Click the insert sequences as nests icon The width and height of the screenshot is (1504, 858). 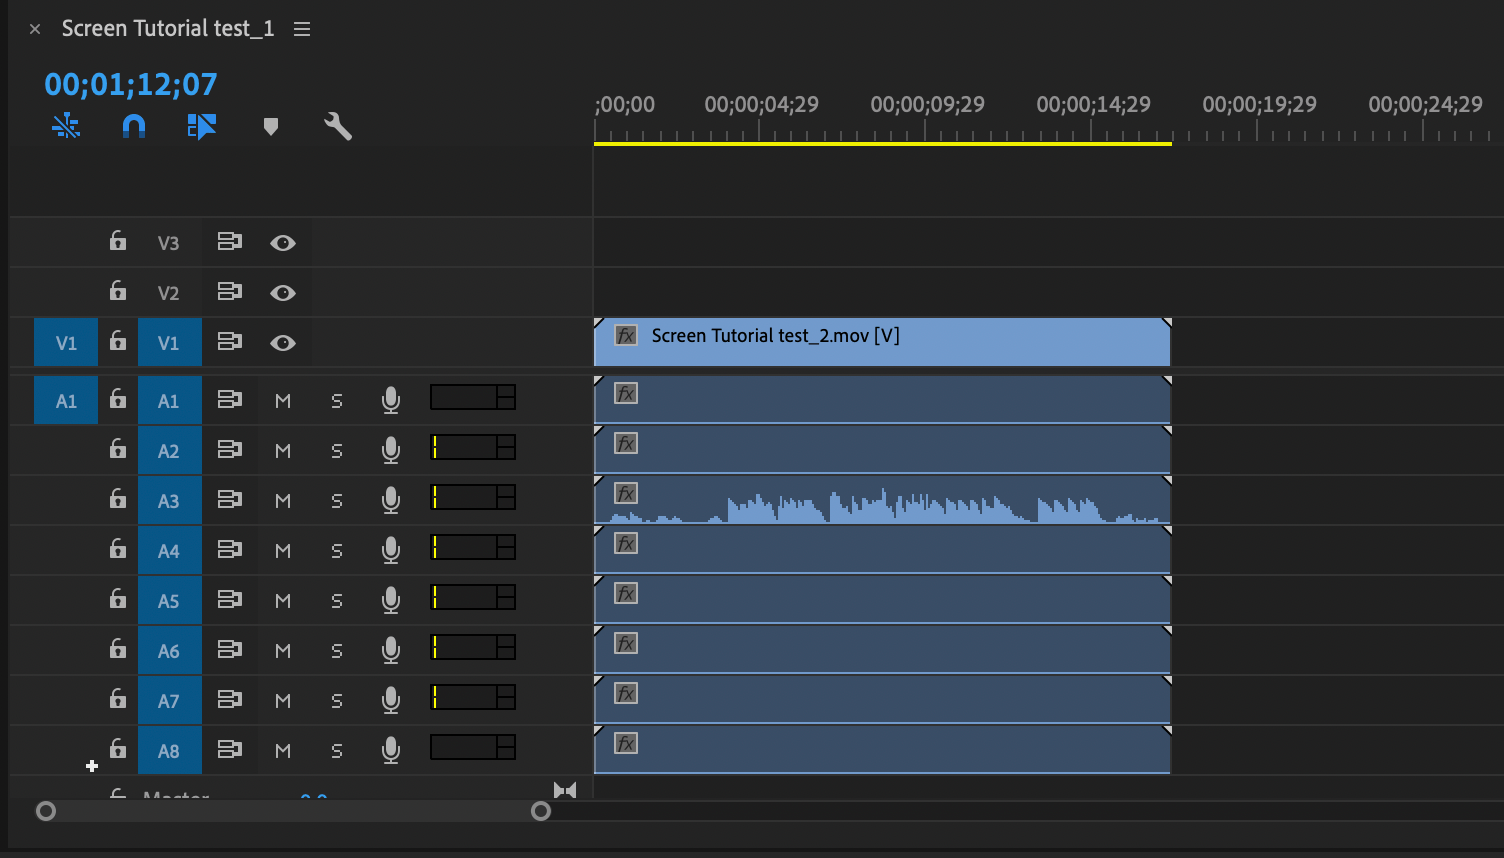202,126
